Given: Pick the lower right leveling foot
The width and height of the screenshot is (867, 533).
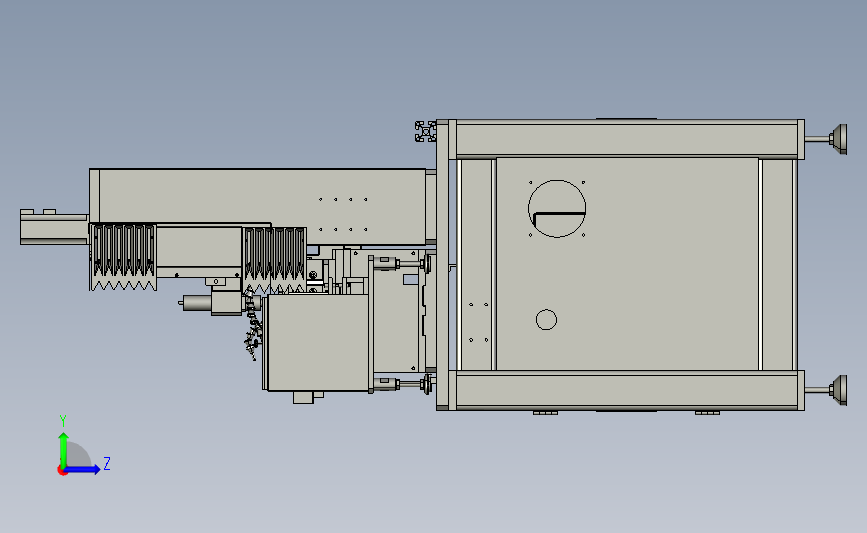Looking at the screenshot, I should [x=827, y=390].
